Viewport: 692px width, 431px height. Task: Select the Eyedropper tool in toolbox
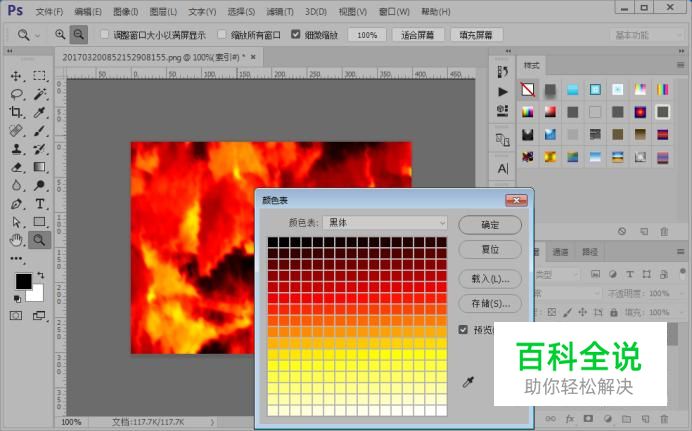(x=40, y=112)
